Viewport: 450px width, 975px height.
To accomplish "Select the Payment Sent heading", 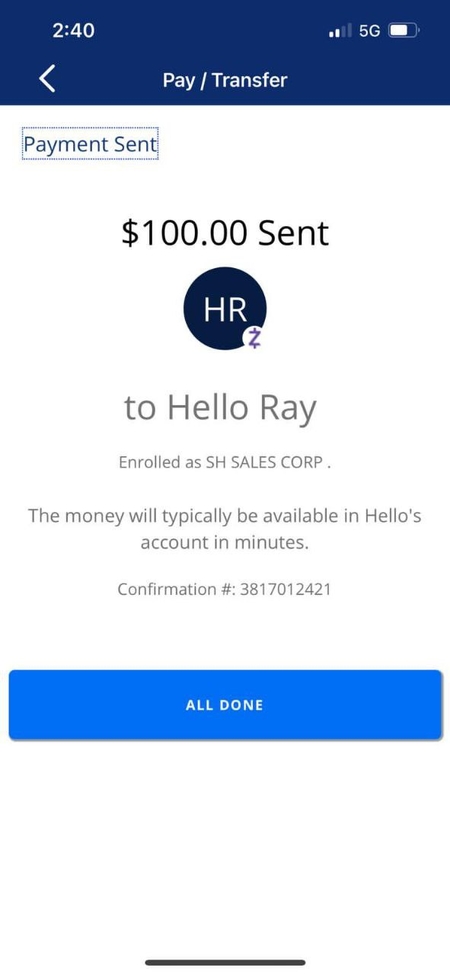I will pos(90,144).
